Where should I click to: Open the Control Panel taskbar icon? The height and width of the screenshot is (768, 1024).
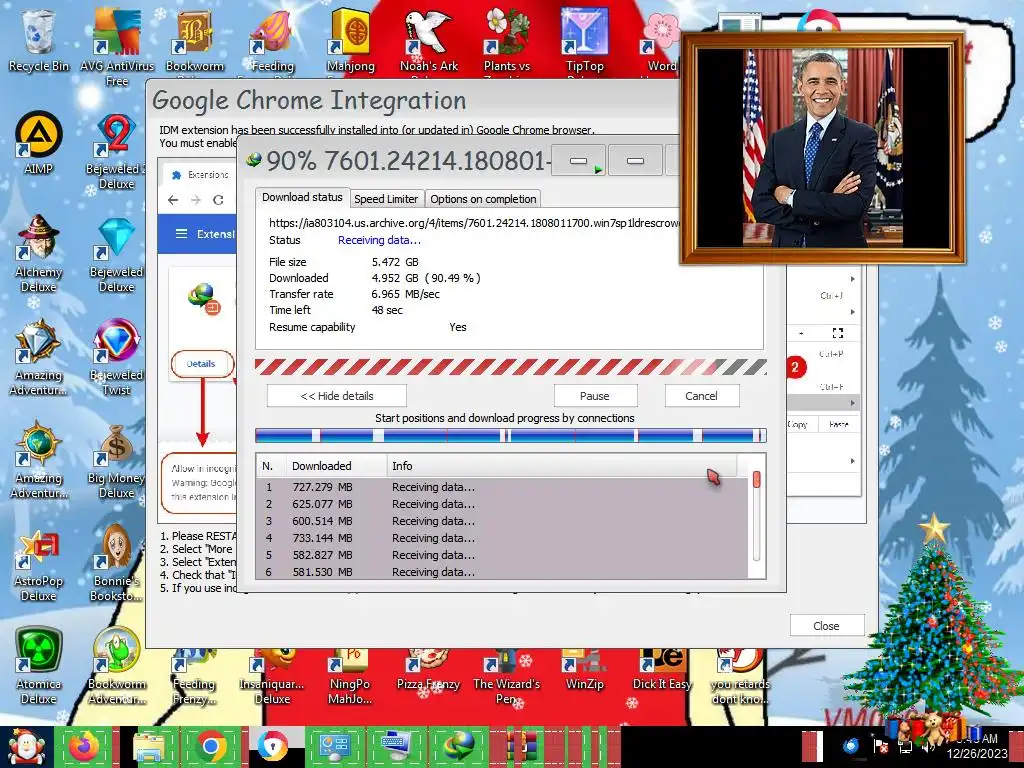[x=335, y=747]
